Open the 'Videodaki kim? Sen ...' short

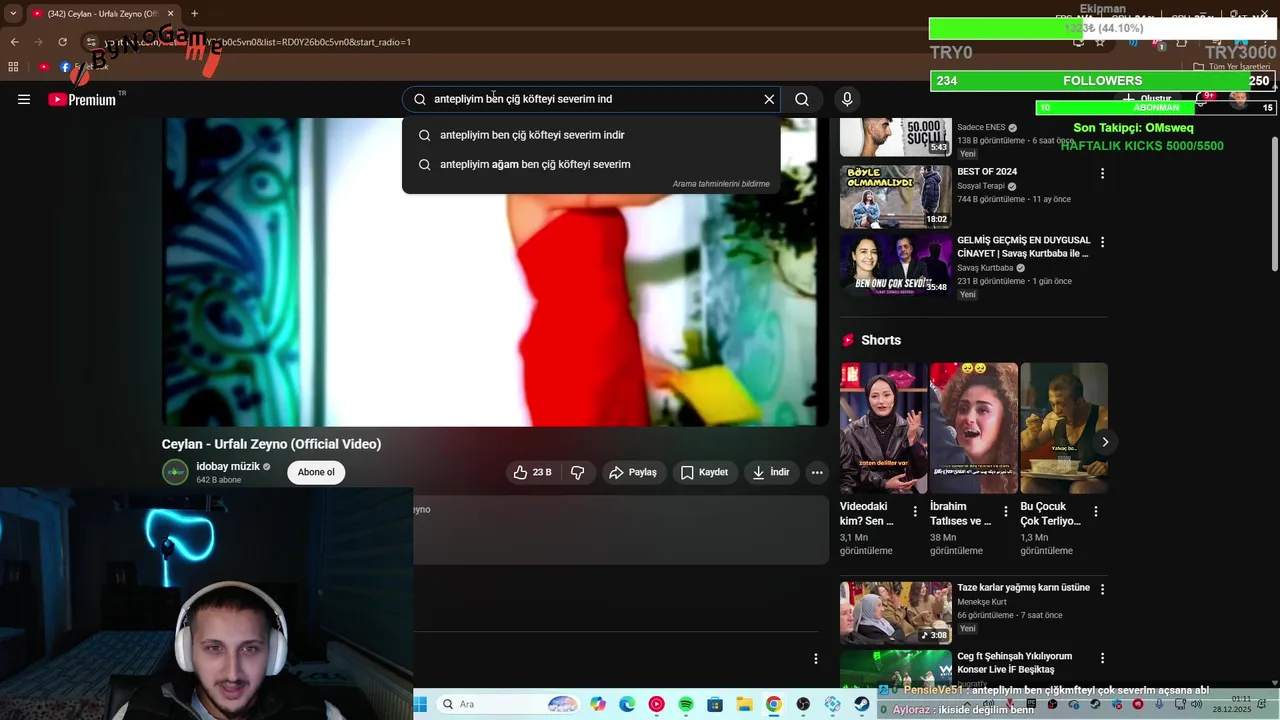[883, 428]
